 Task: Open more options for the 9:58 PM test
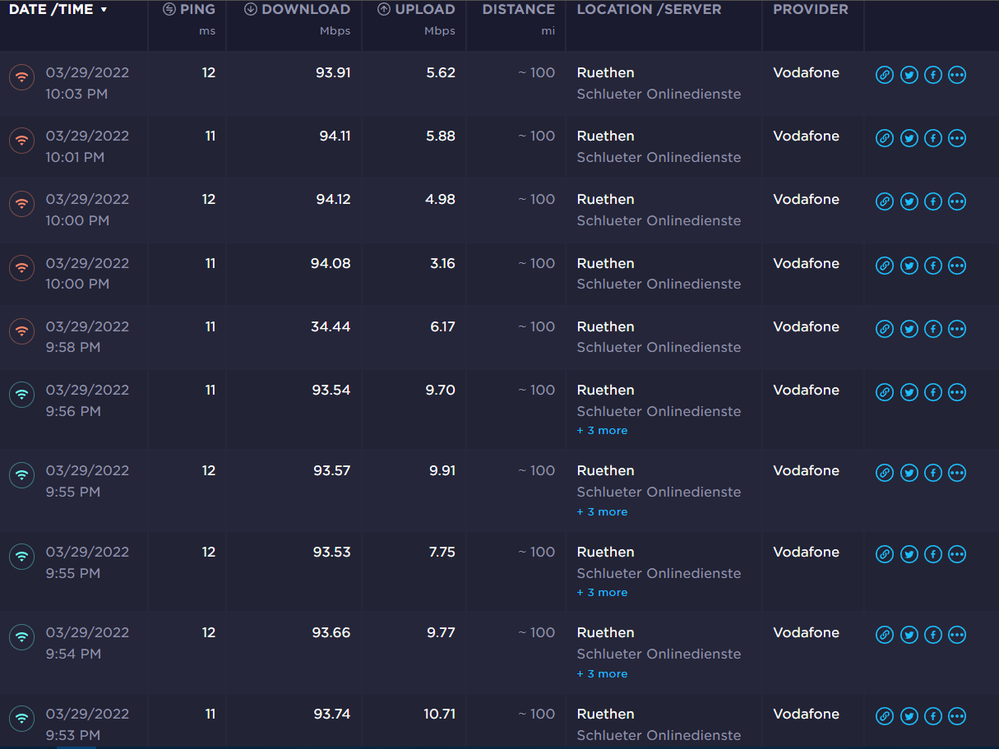click(x=957, y=329)
